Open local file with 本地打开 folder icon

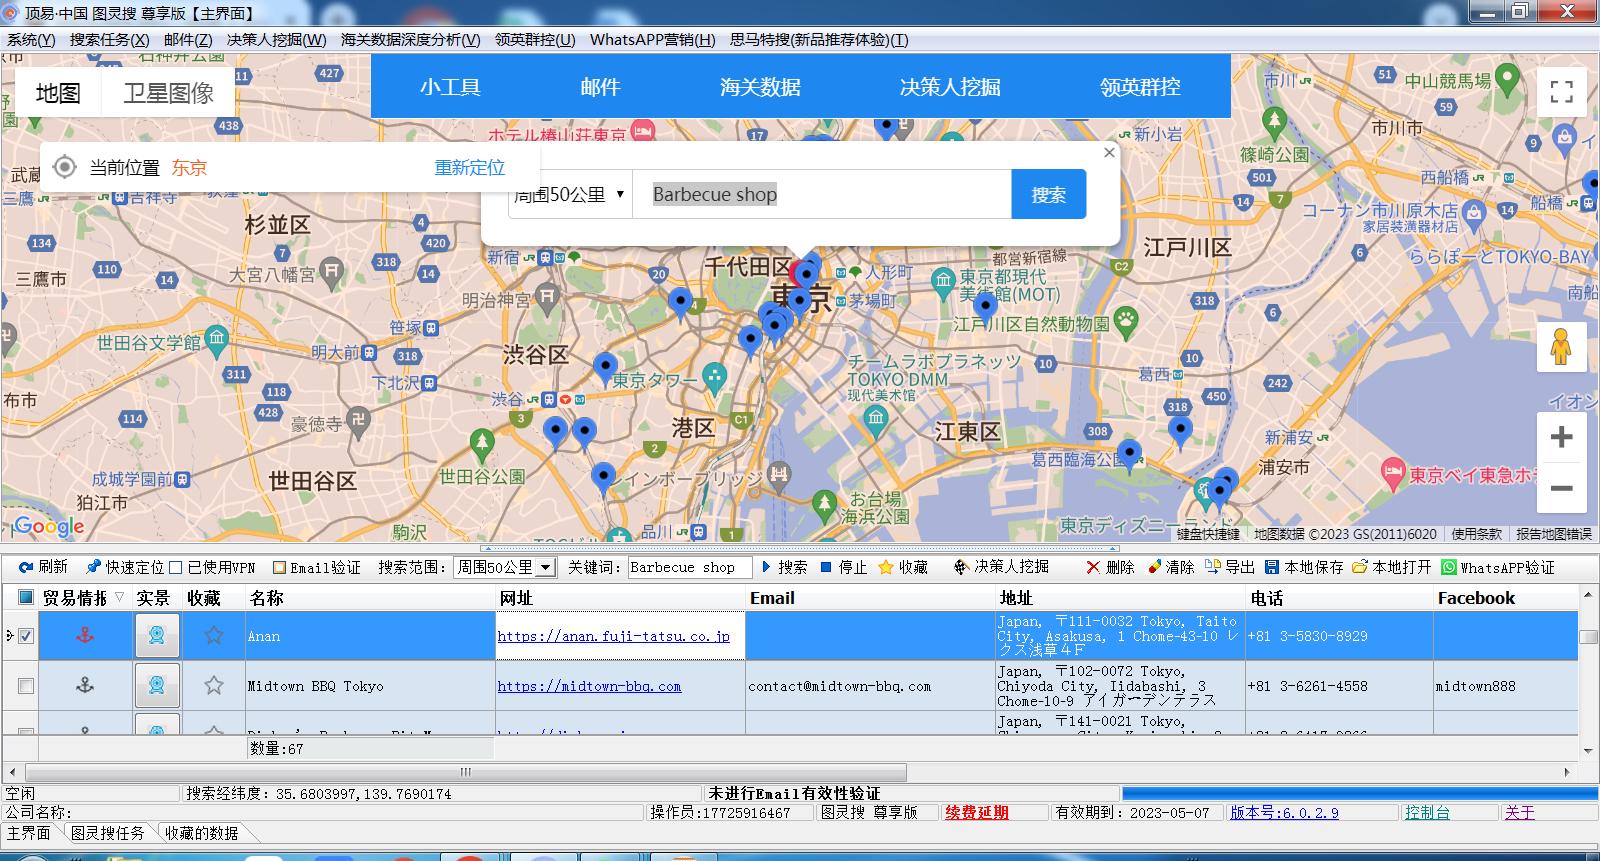[x=1360, y=567]
